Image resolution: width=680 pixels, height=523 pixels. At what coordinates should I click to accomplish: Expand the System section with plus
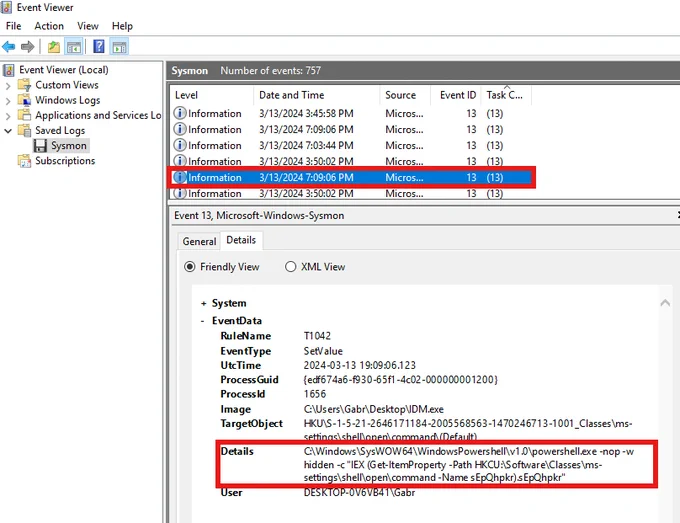point(203,304)
